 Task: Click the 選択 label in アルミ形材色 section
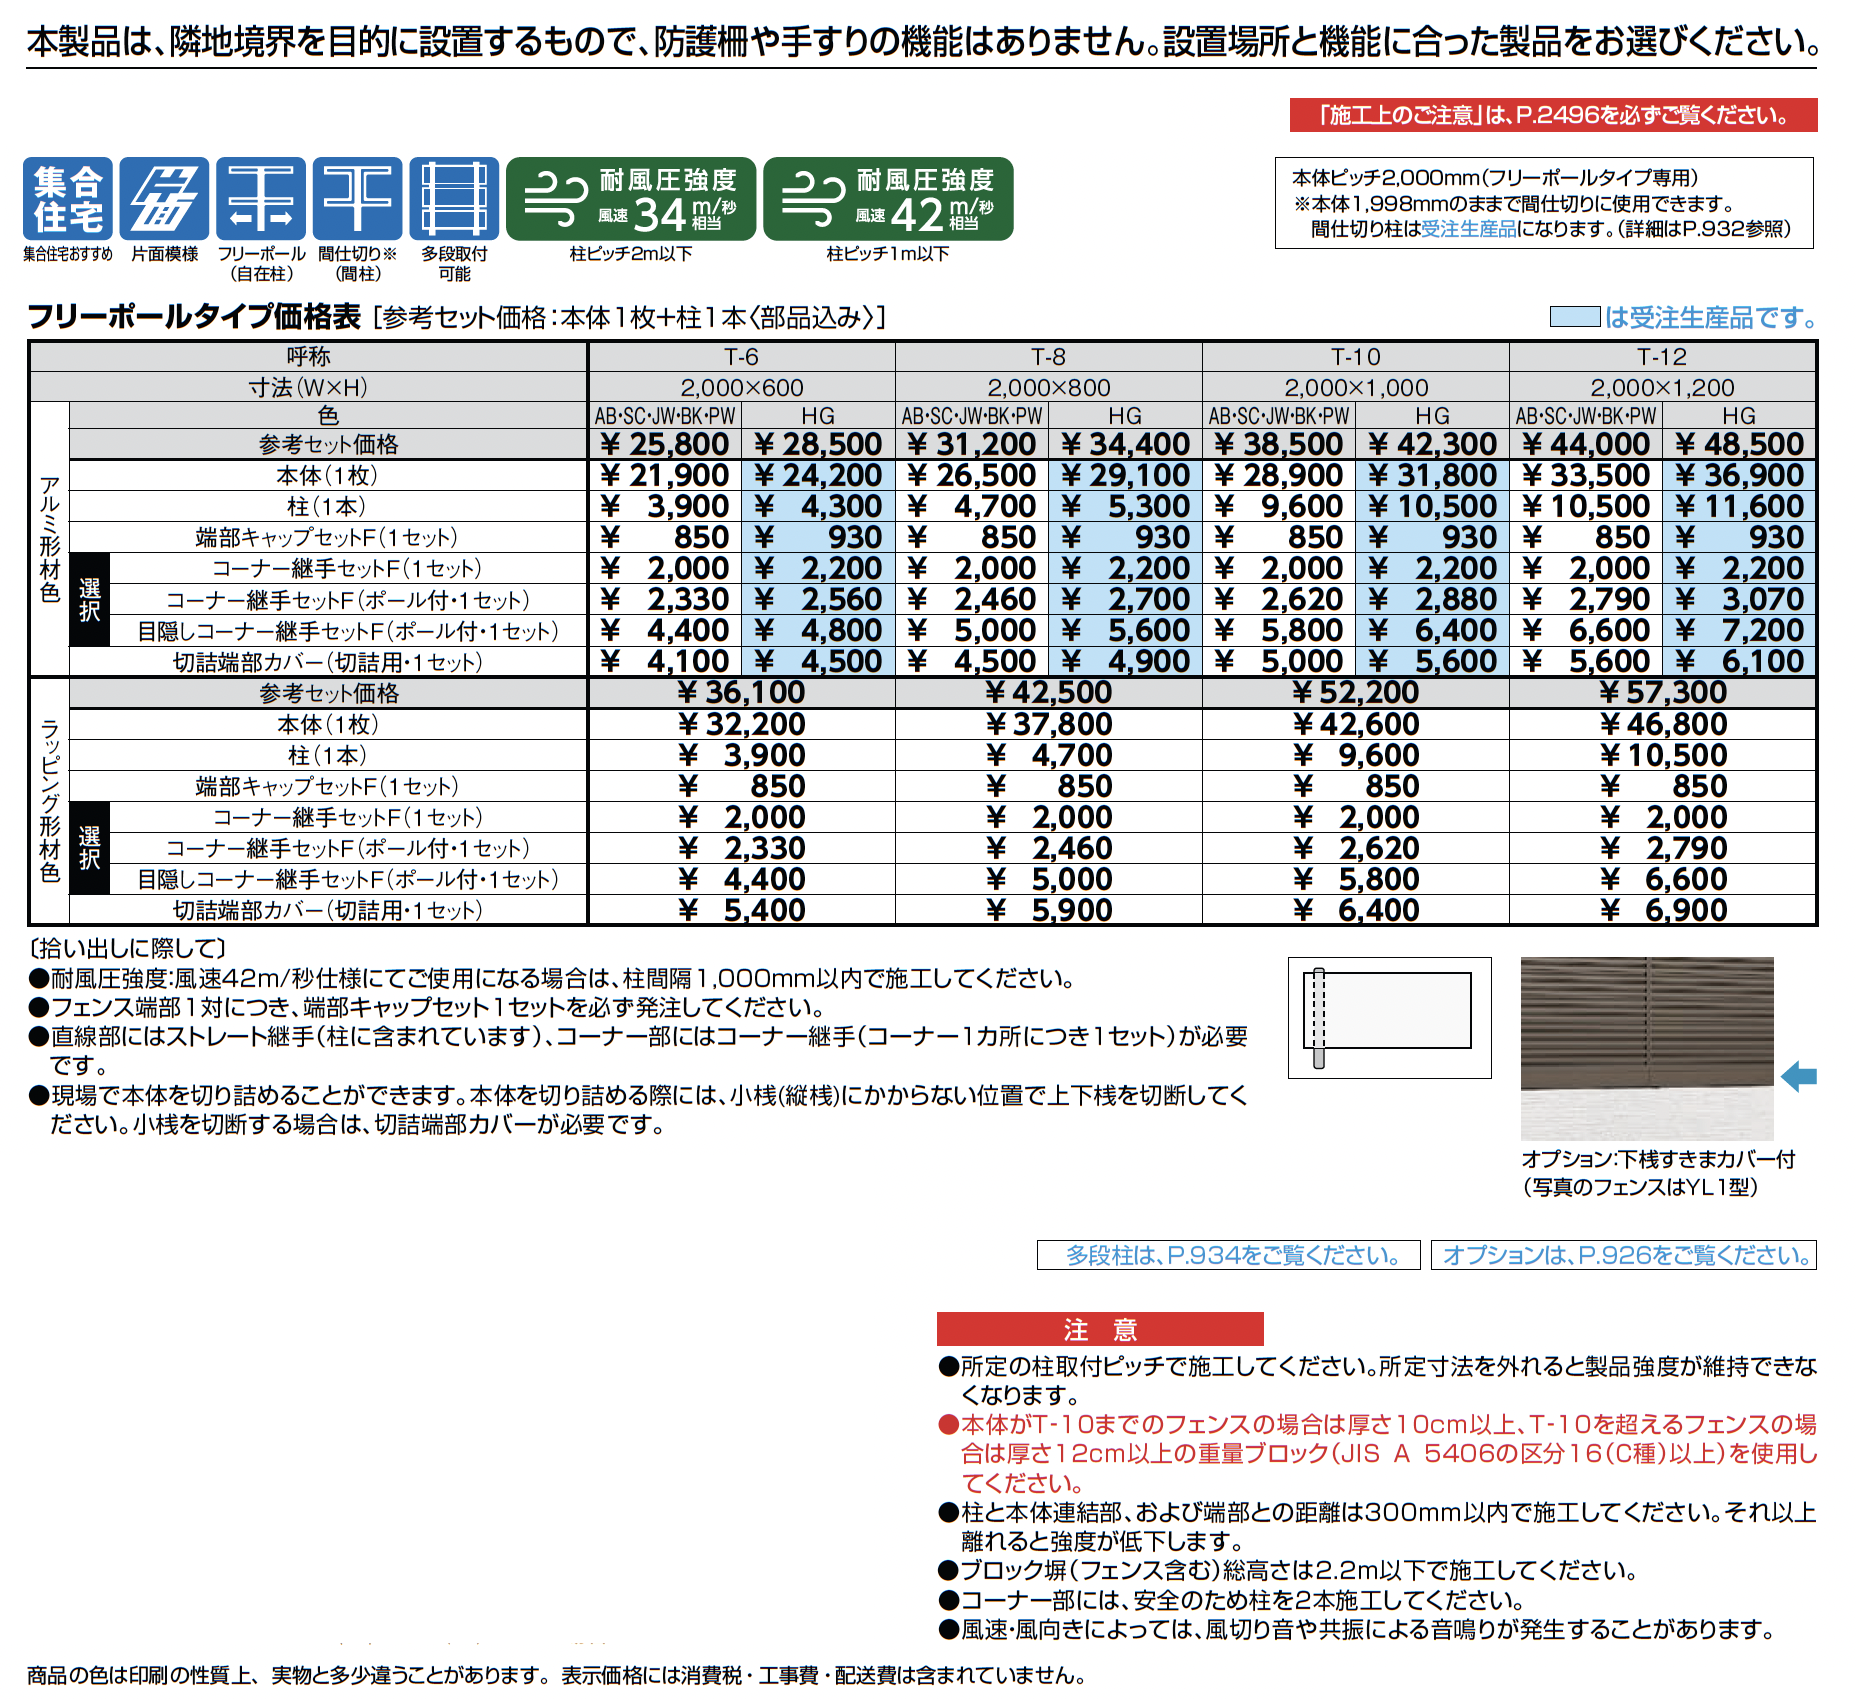click(90, 599)
